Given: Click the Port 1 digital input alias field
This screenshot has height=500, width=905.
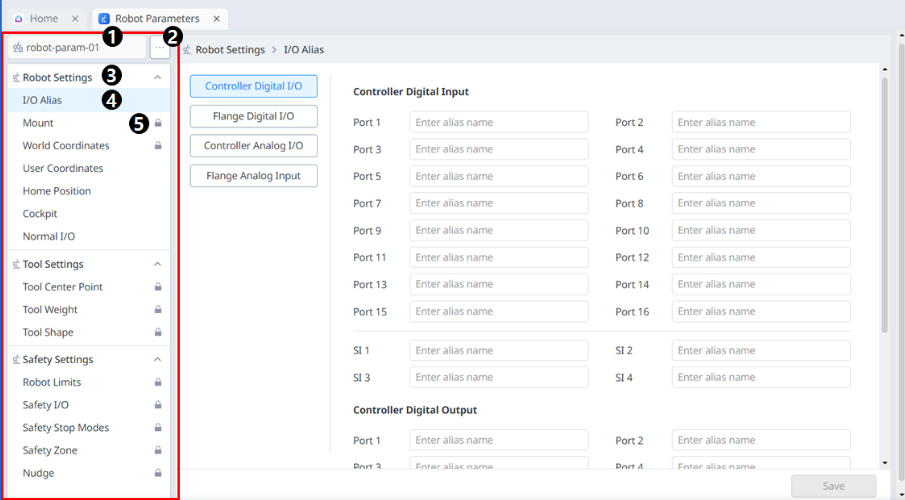Looking at the screenshot, I should (498, 122).
